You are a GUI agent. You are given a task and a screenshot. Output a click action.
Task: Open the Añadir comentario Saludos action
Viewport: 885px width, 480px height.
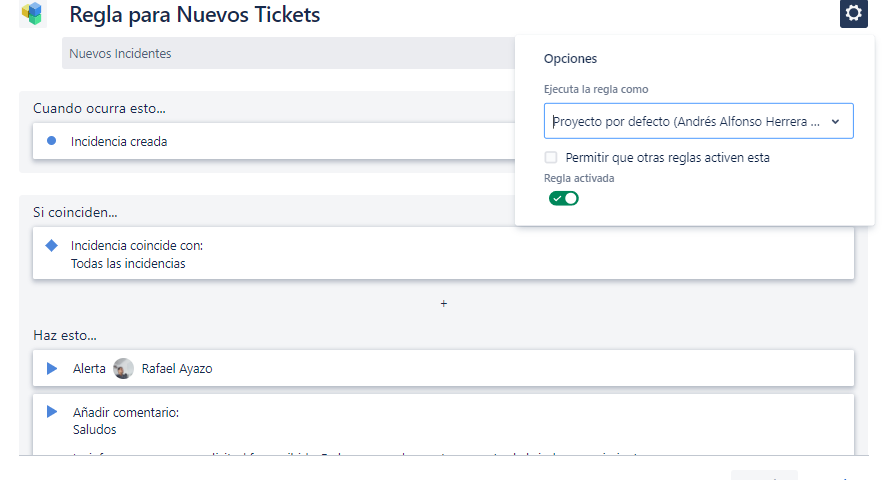click(x=443, y=425)
